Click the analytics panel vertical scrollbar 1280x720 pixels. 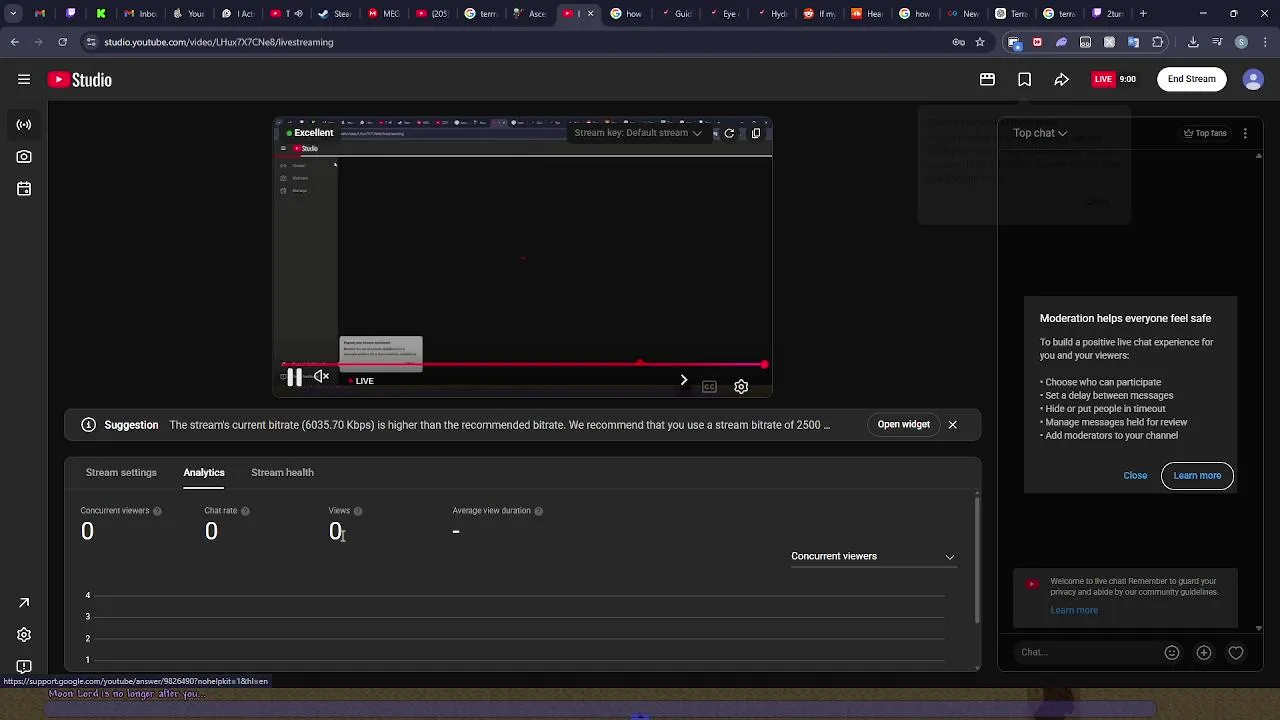coord(977,558)
